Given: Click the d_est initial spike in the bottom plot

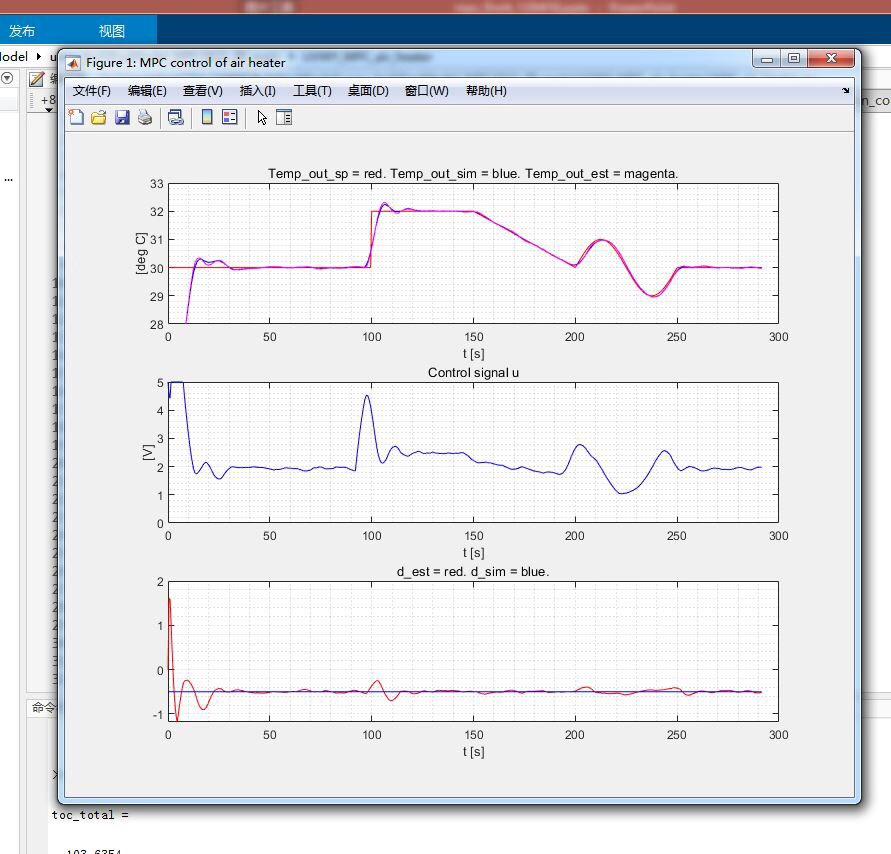Looking at the screenshot, I should coord(169,599).
